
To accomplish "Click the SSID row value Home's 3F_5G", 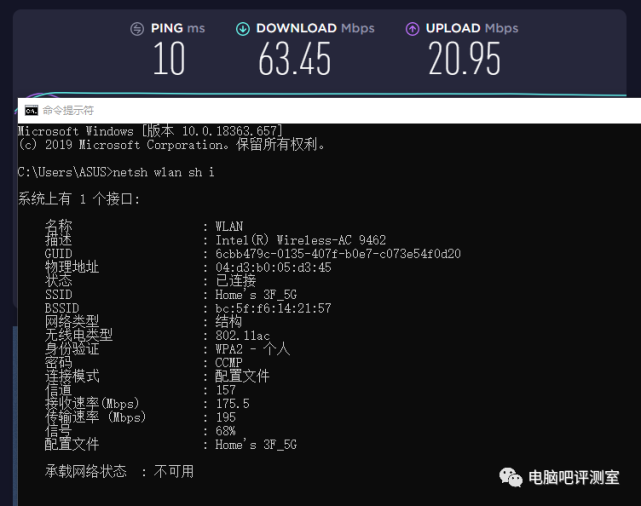I will (256, 295).
